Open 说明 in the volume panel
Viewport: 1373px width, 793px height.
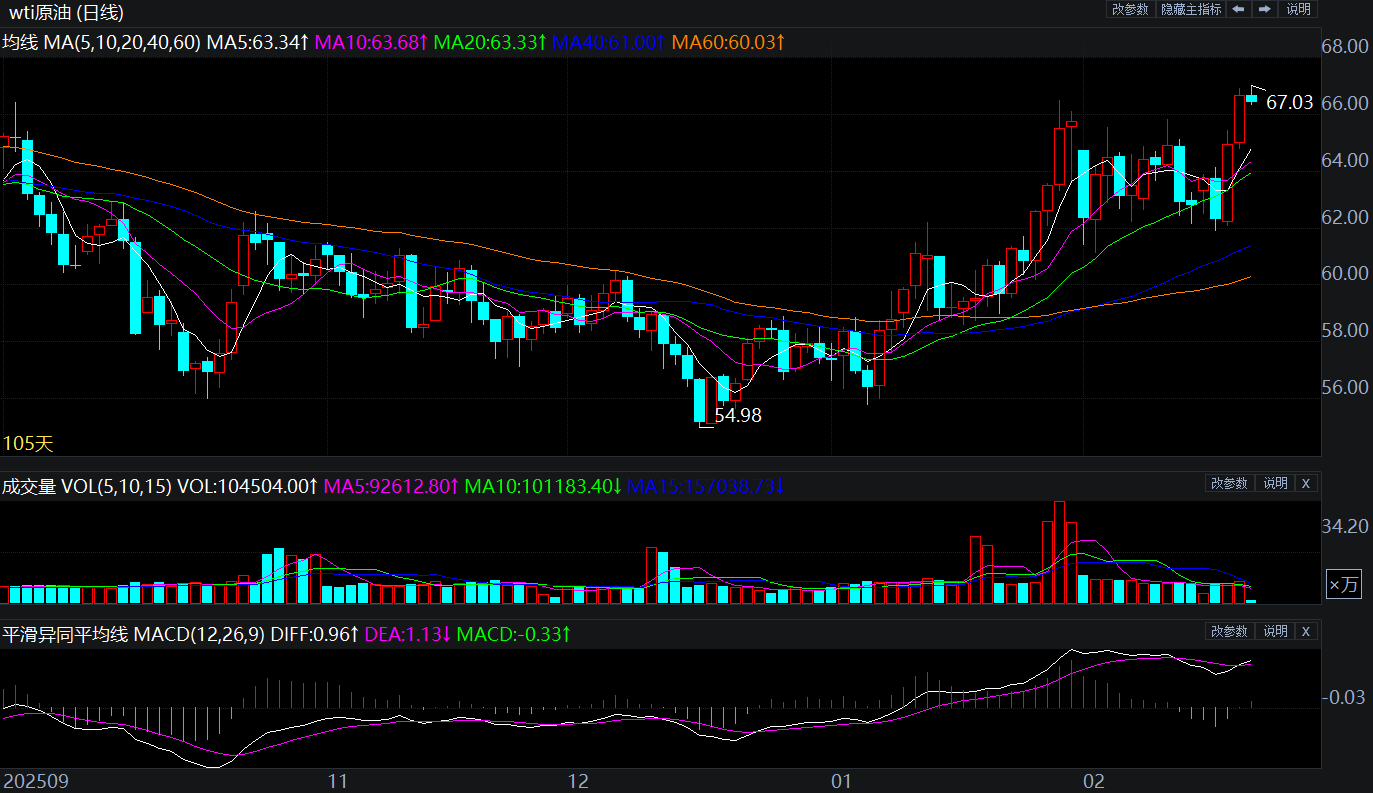tap(1275, 483)
